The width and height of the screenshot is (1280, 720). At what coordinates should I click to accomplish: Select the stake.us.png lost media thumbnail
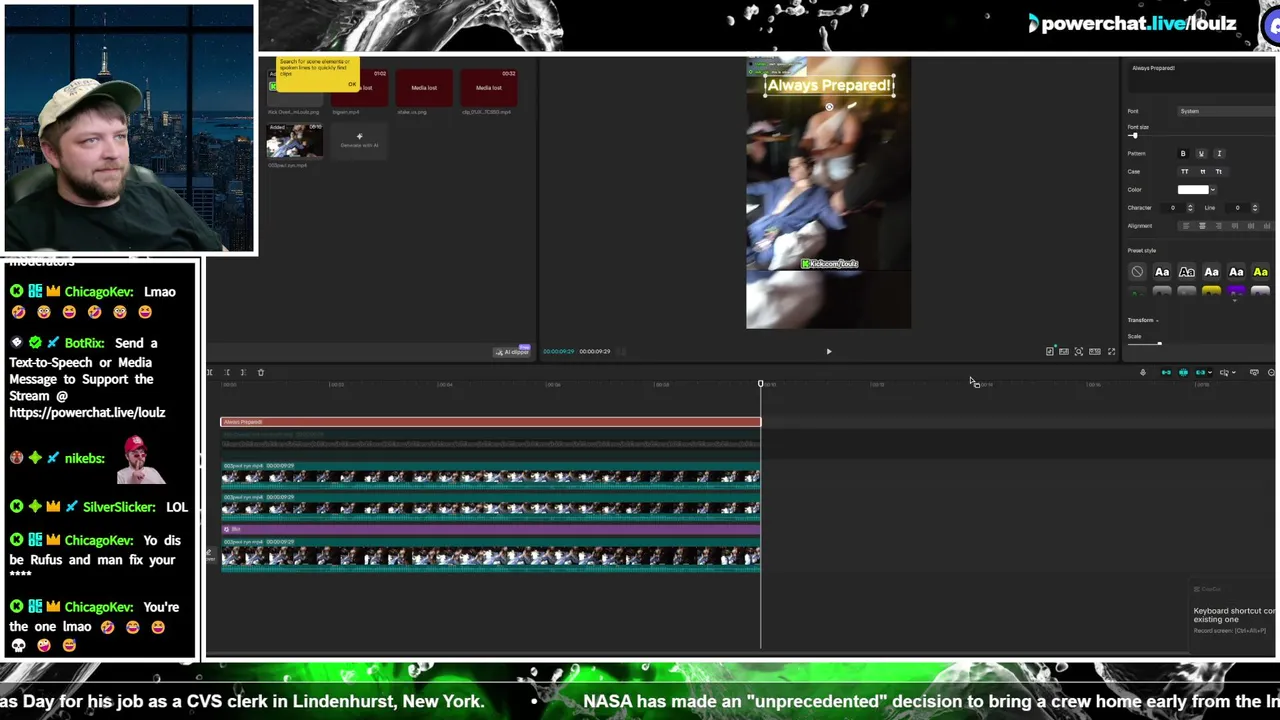pos(424,88)
